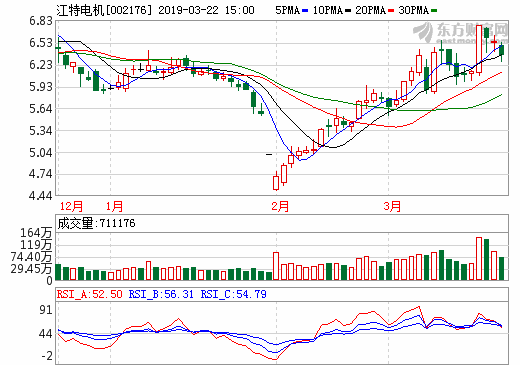Screen dimensions: 520x365
Task: Click the 成交量:711176 volume label
Action: click(96, 223)
